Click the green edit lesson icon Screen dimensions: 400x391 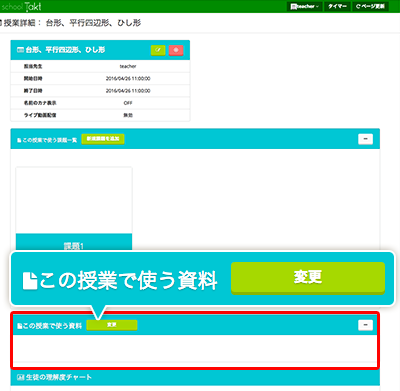[158, 50]
